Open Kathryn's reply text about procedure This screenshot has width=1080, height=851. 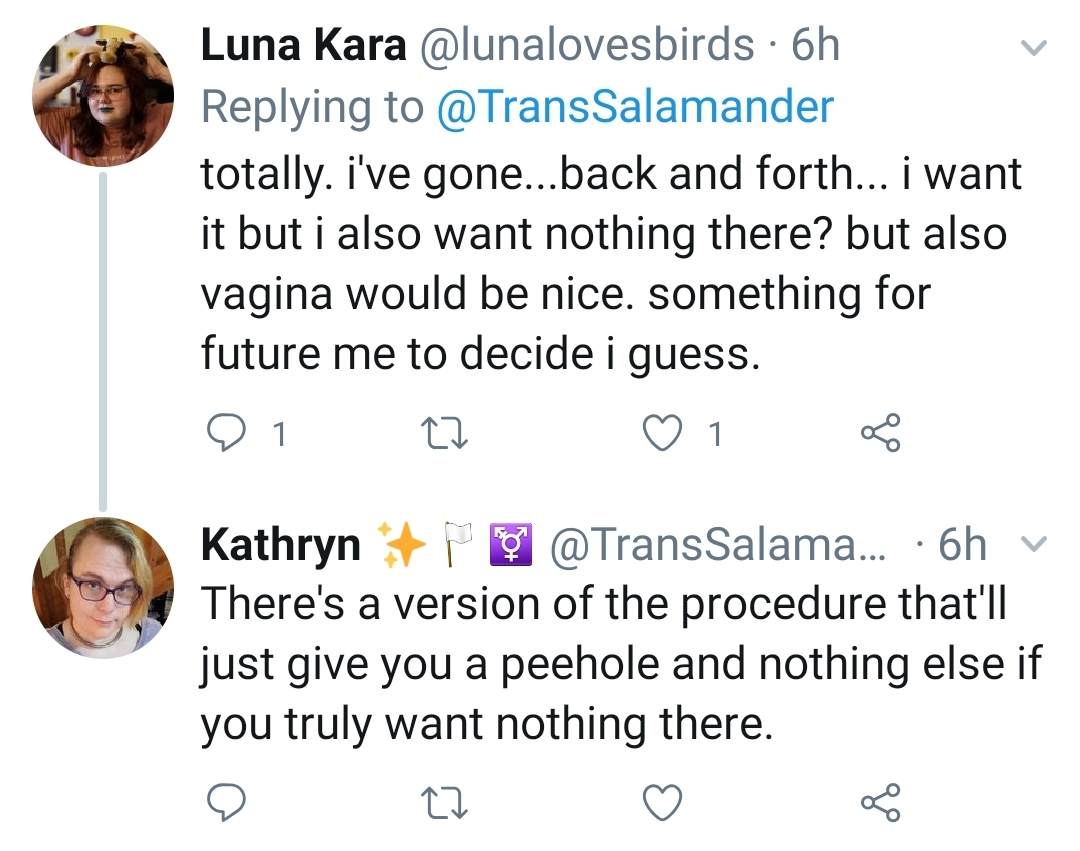coord(621,664)
